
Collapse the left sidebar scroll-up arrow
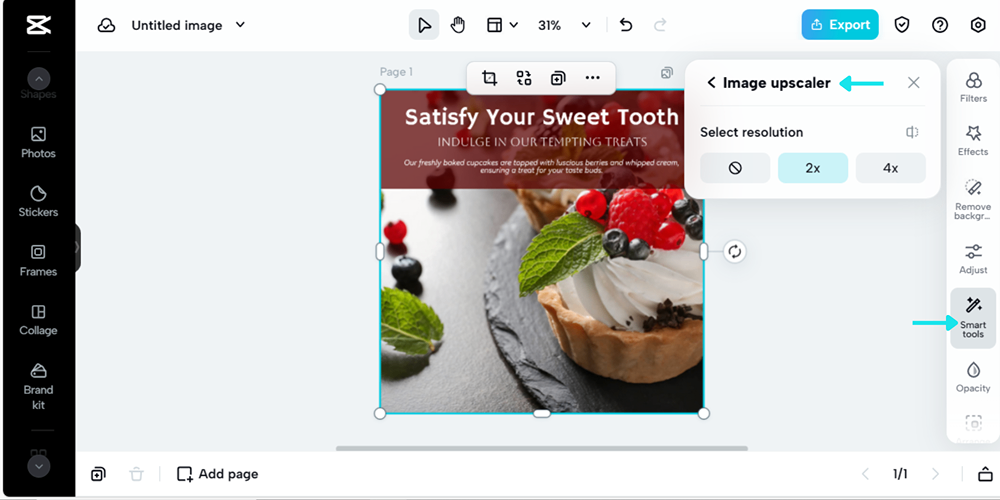pyautogui.click(x=38, y=79)
